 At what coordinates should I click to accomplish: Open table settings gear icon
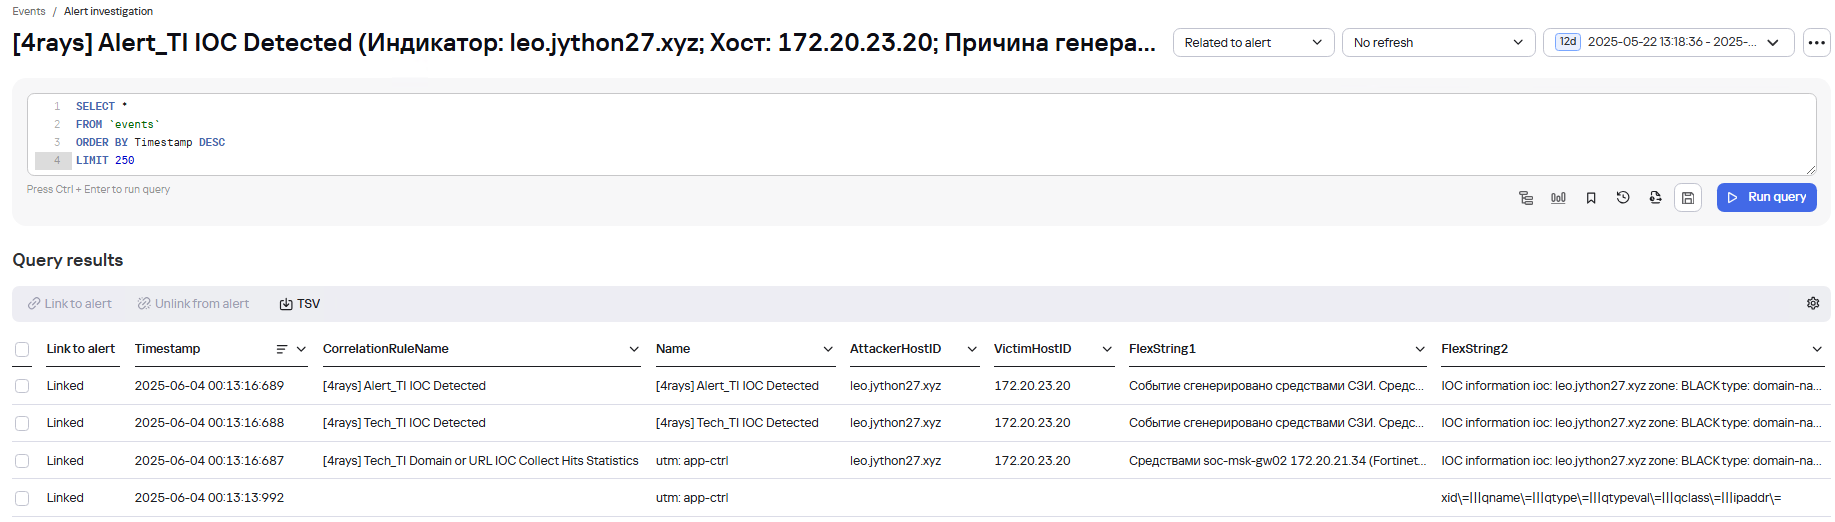1813,304
